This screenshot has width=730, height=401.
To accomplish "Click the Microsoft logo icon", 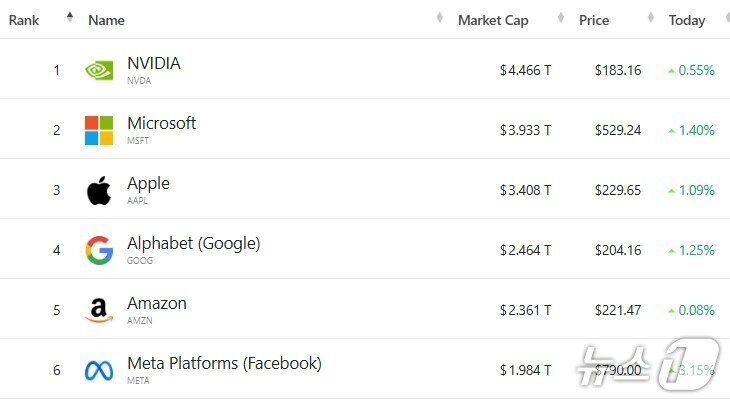I will pos(99,130).
